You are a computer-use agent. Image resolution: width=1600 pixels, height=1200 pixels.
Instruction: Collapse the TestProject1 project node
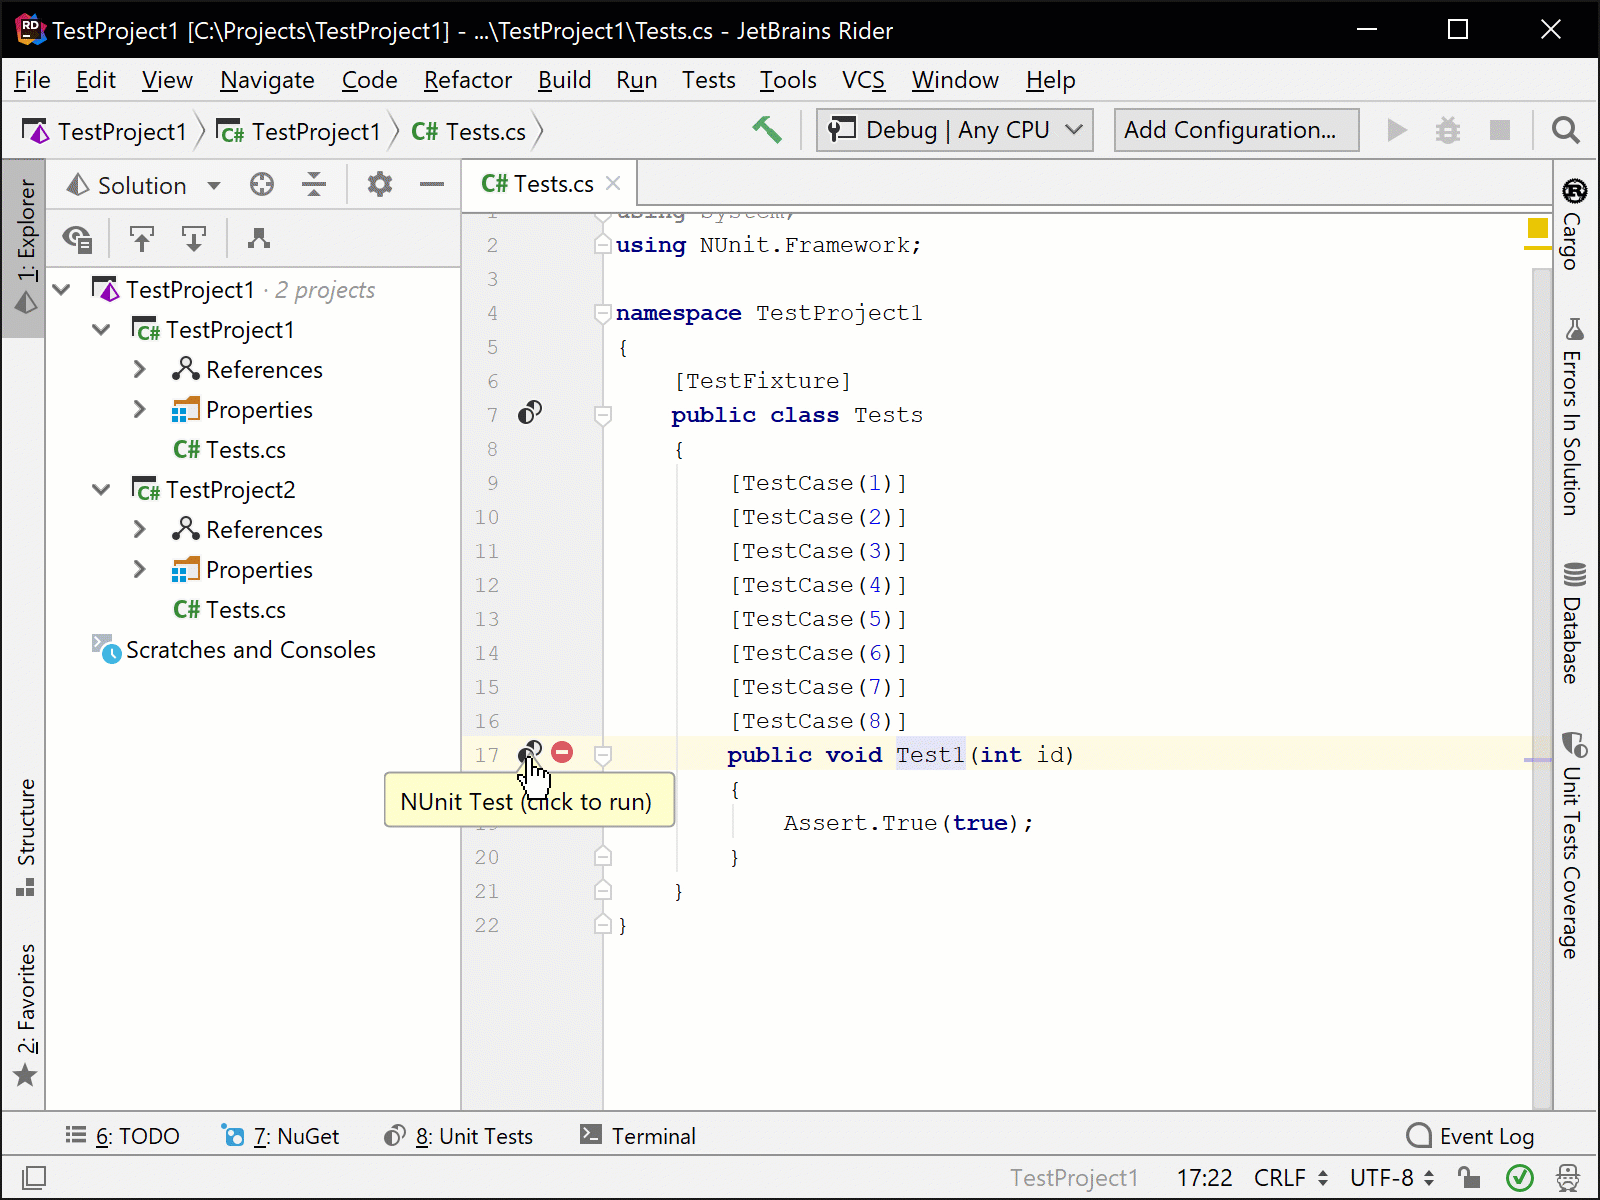pyautogui.click(x=101, y=330)
